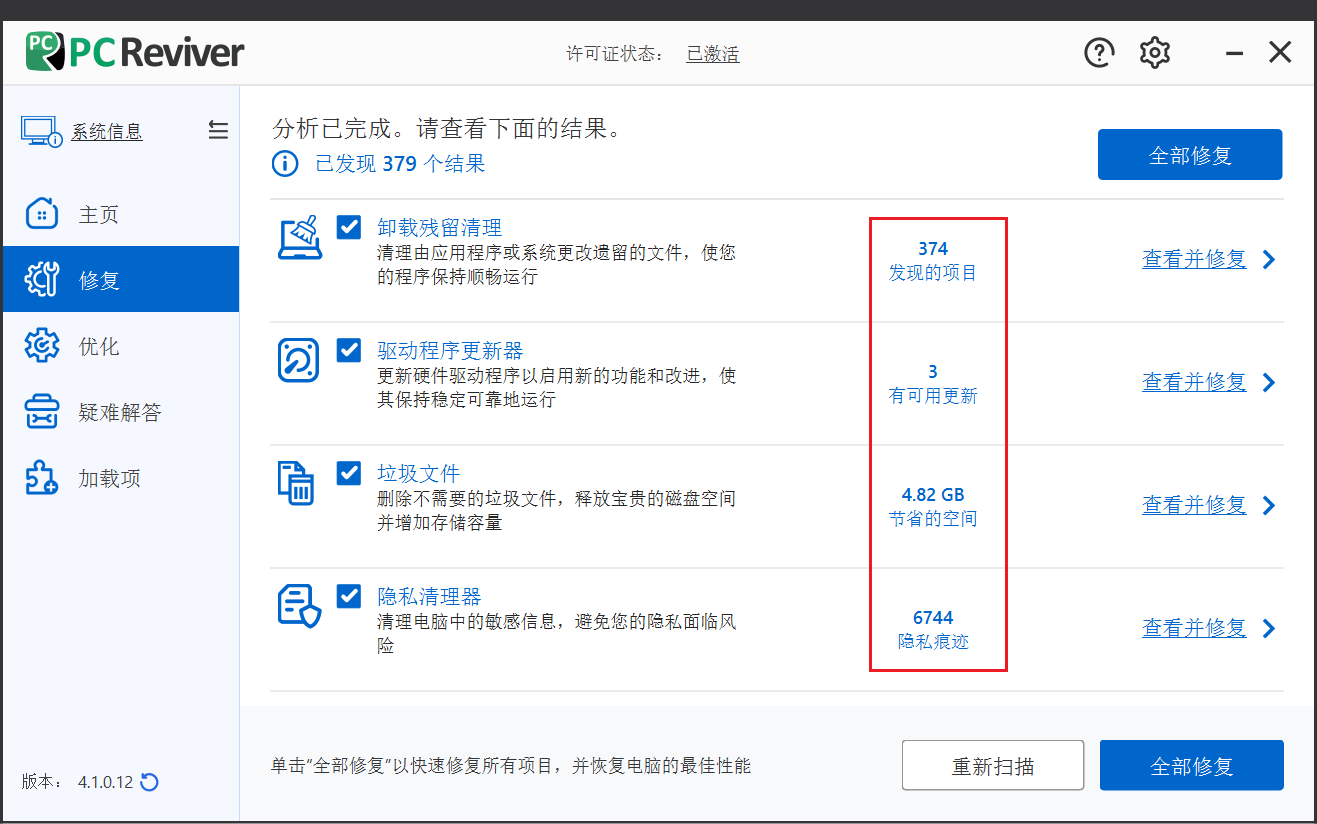Collapse the sidebar with the hamburger icon
Viewport: 1317px width, 824px height.
(x=218, y=130)
